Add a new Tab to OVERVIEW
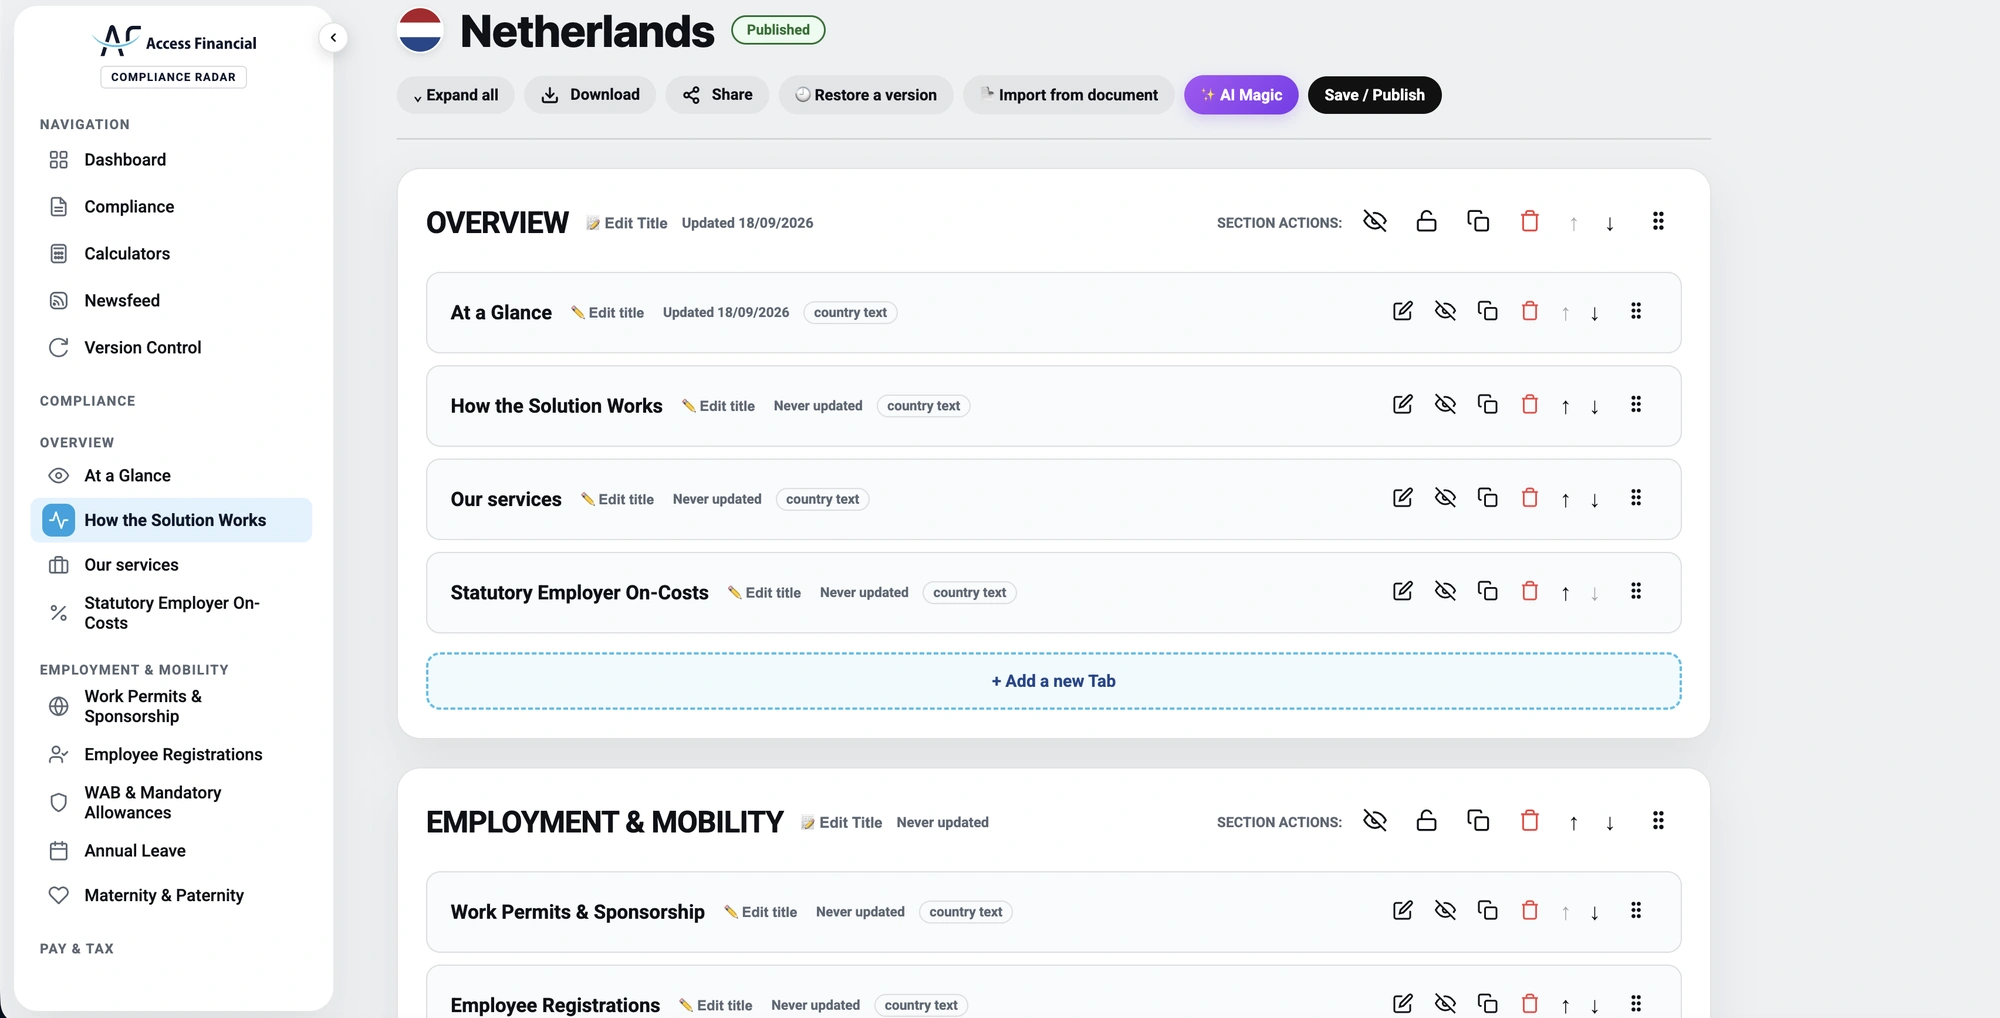The image size is (2000, 1018). point(1053,681)
